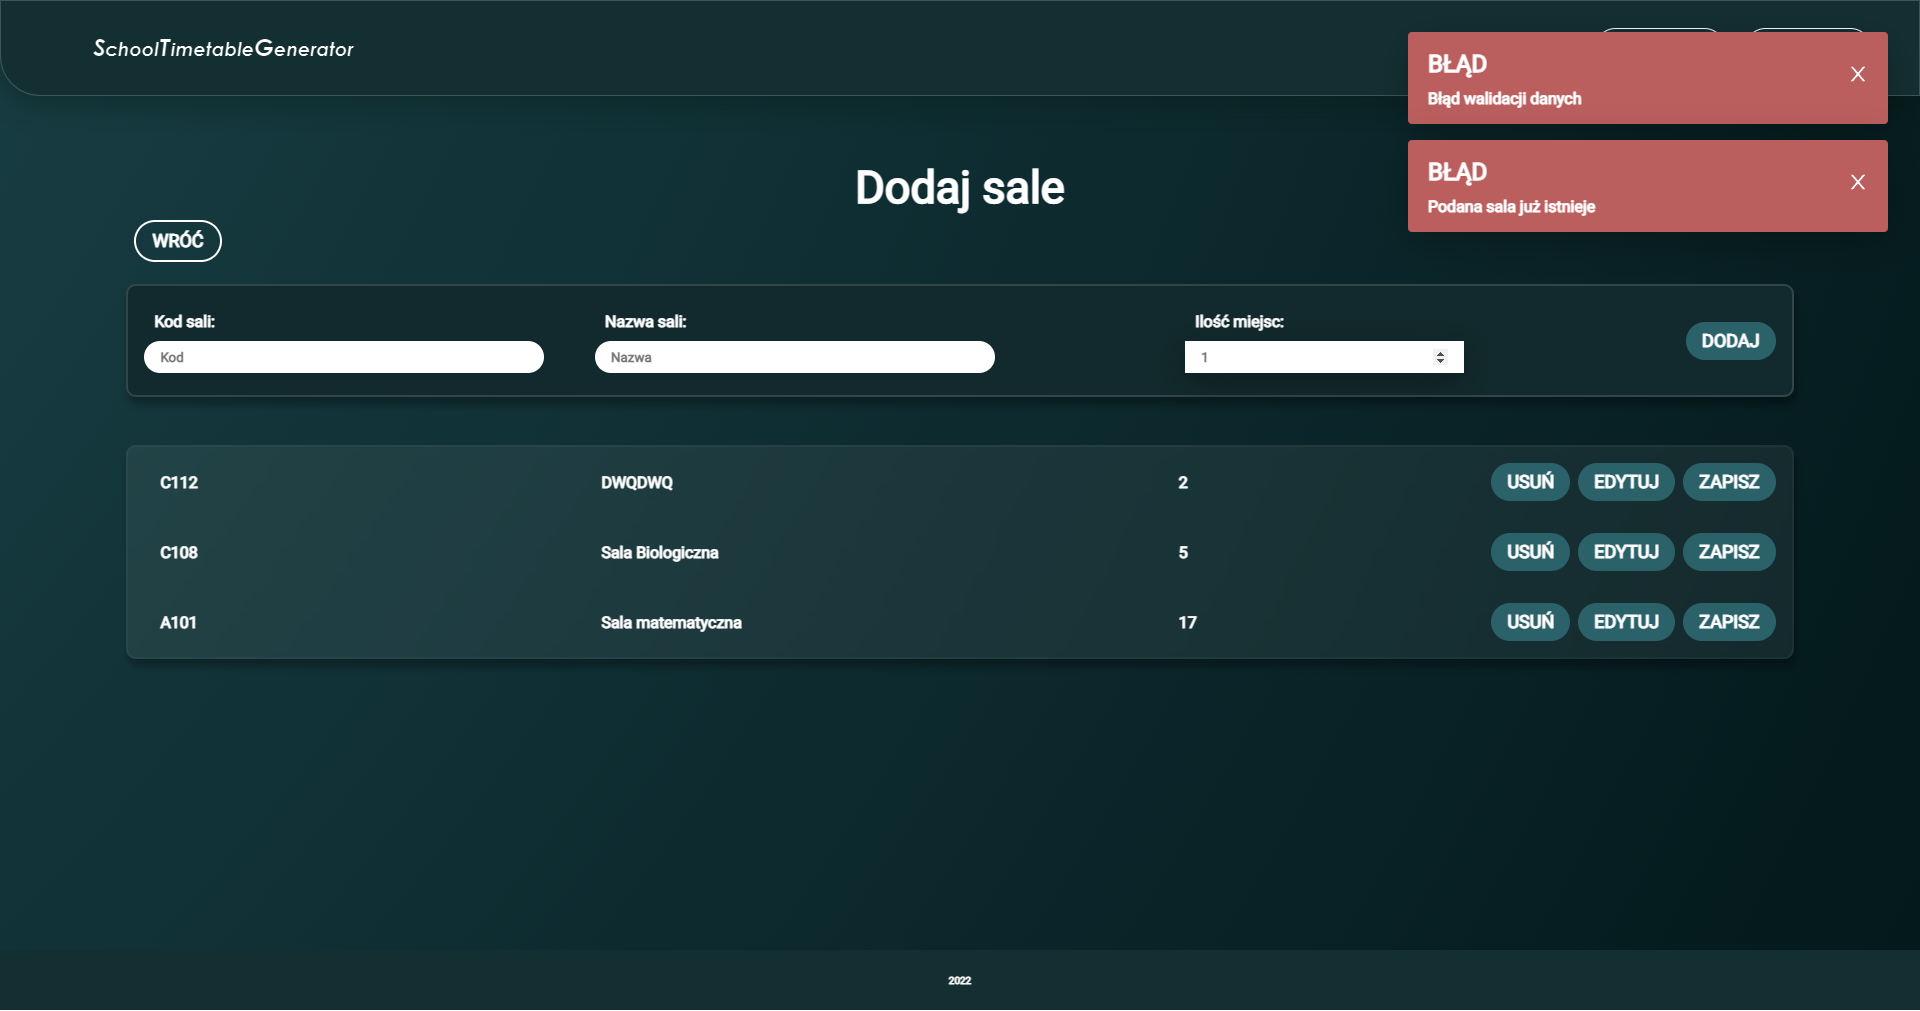Close the "Podana sala już istnieje" error toast

tap(1858, 182)
